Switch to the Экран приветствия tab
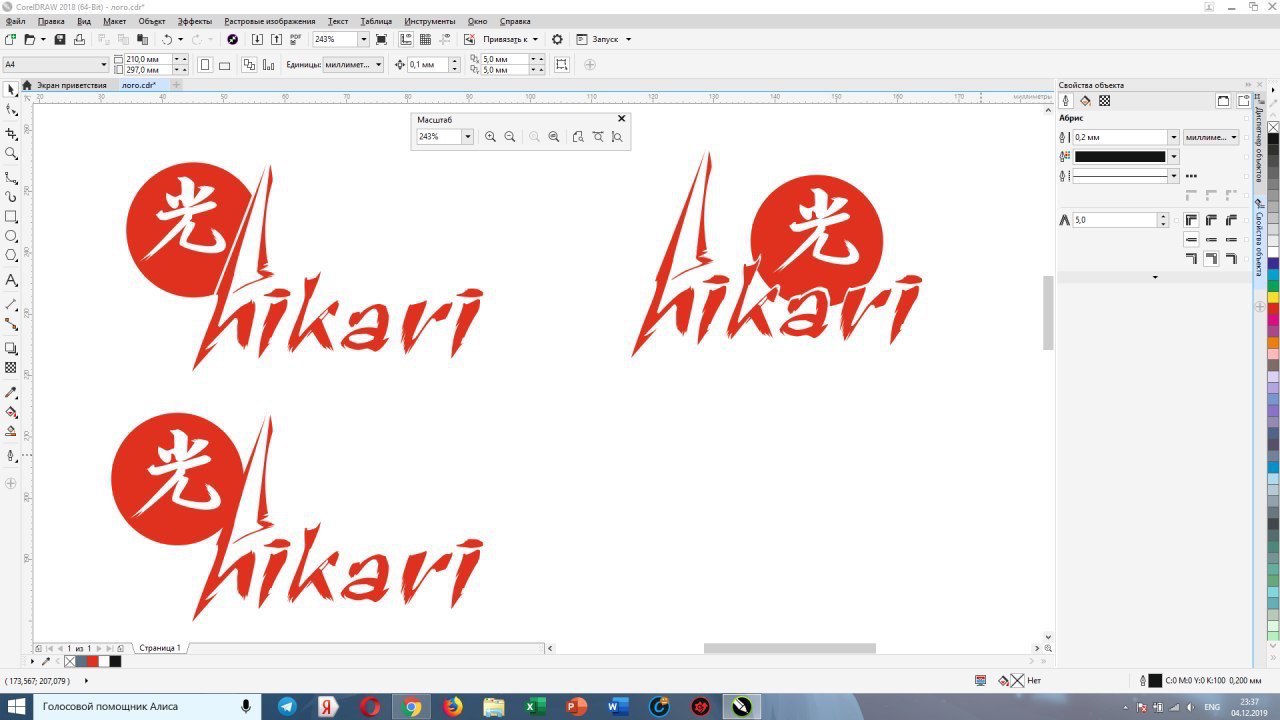Screen dimensions: 1280x720 (x=72, y=85)
